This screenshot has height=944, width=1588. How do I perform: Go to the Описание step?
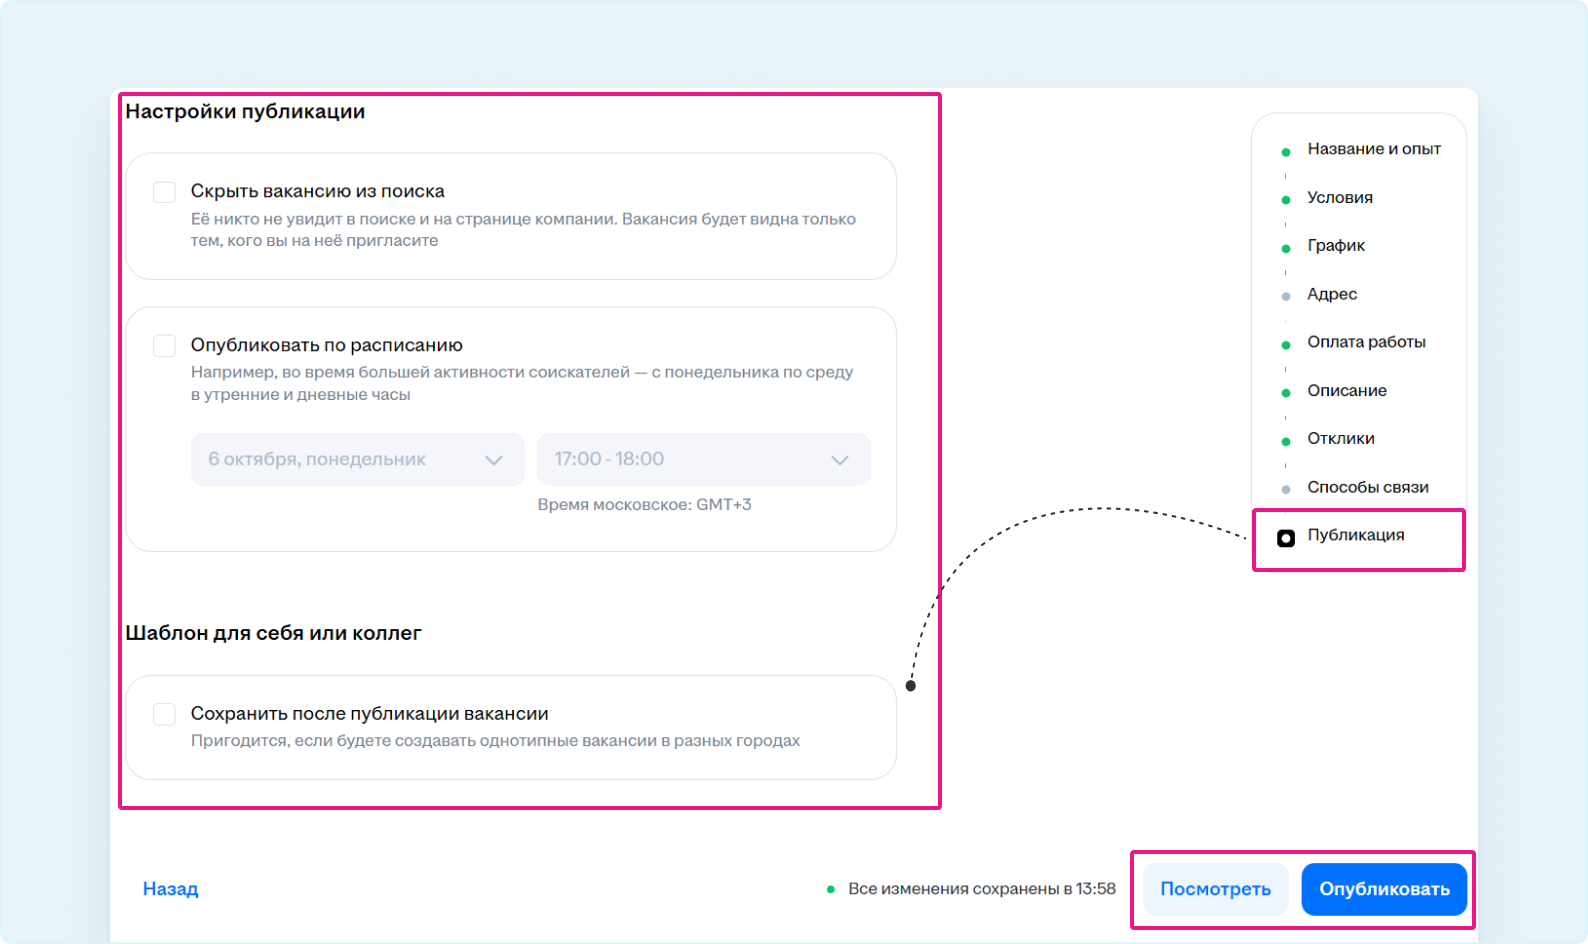[1346, 391]
